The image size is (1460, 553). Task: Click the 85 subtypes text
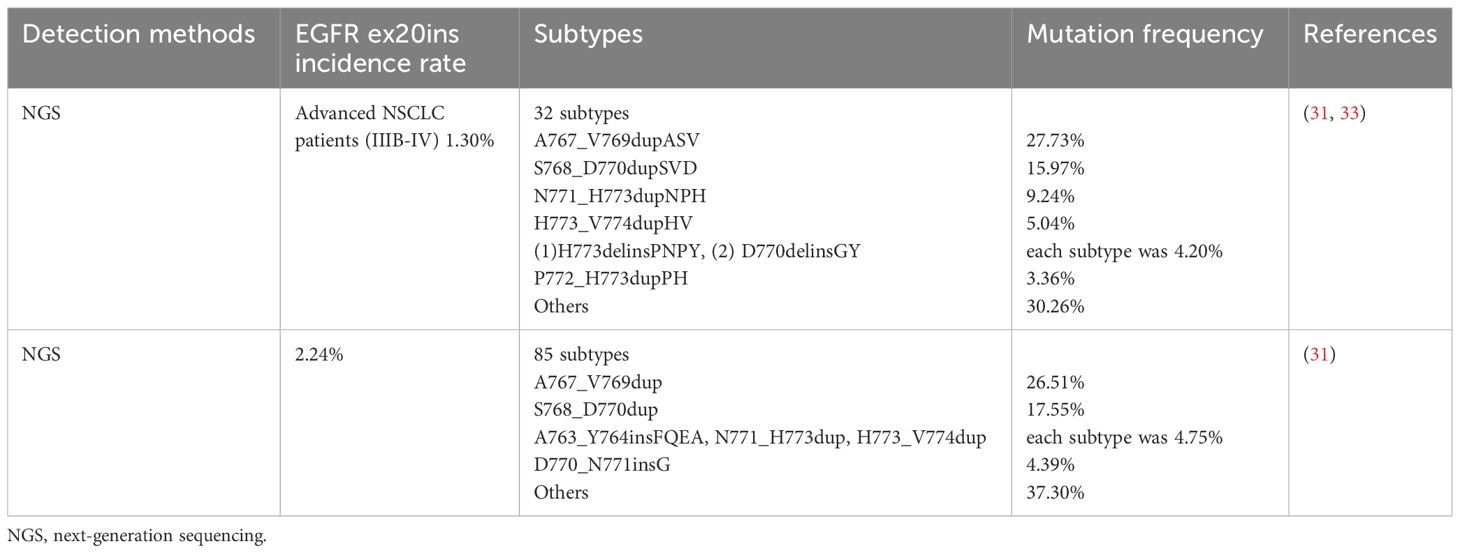(x=580, y=356)
